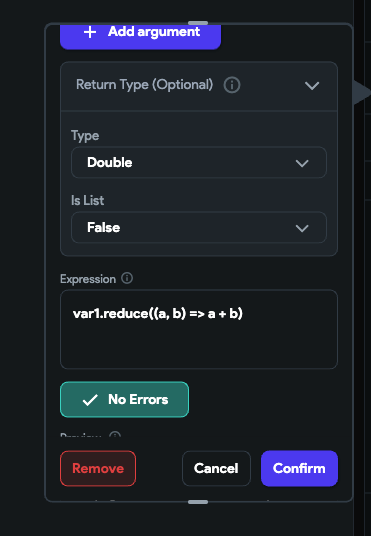Click the Add argument button label
Screen dimensions: 371x536
tap(154, 32)
